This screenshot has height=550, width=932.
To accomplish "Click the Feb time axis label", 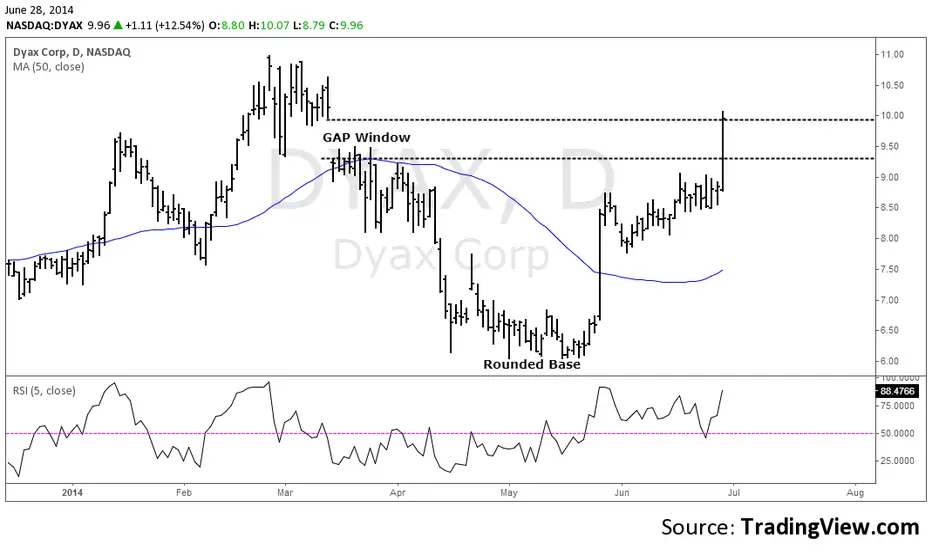I will click(x=184, y=492).
